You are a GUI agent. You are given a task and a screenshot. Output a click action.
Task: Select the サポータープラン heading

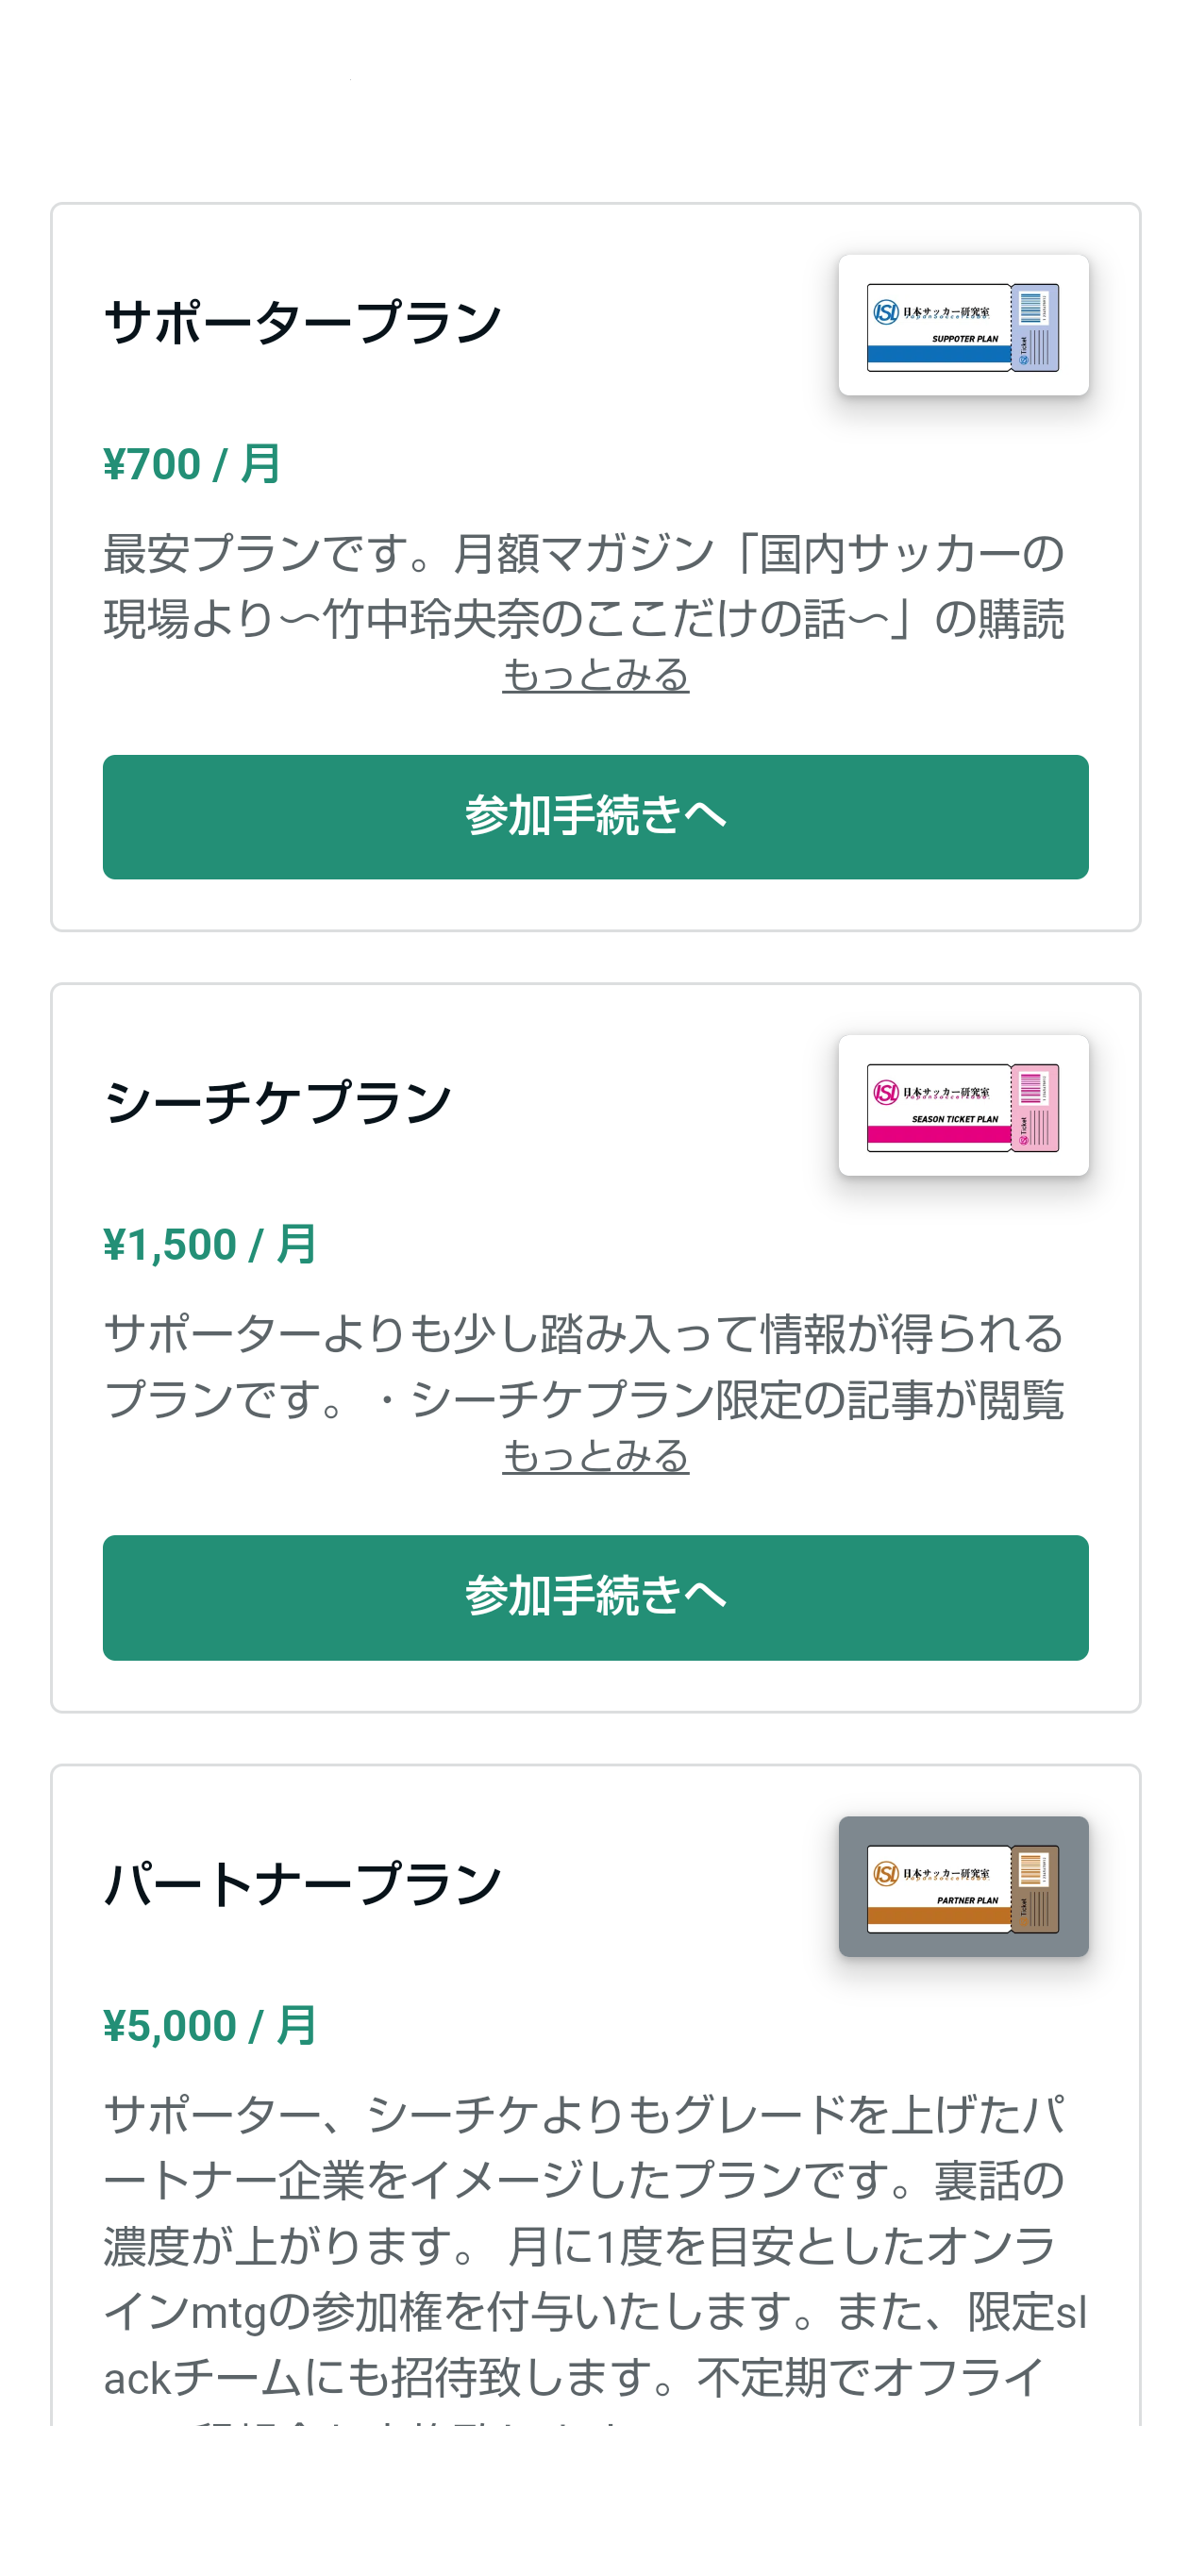pos(302,323)
